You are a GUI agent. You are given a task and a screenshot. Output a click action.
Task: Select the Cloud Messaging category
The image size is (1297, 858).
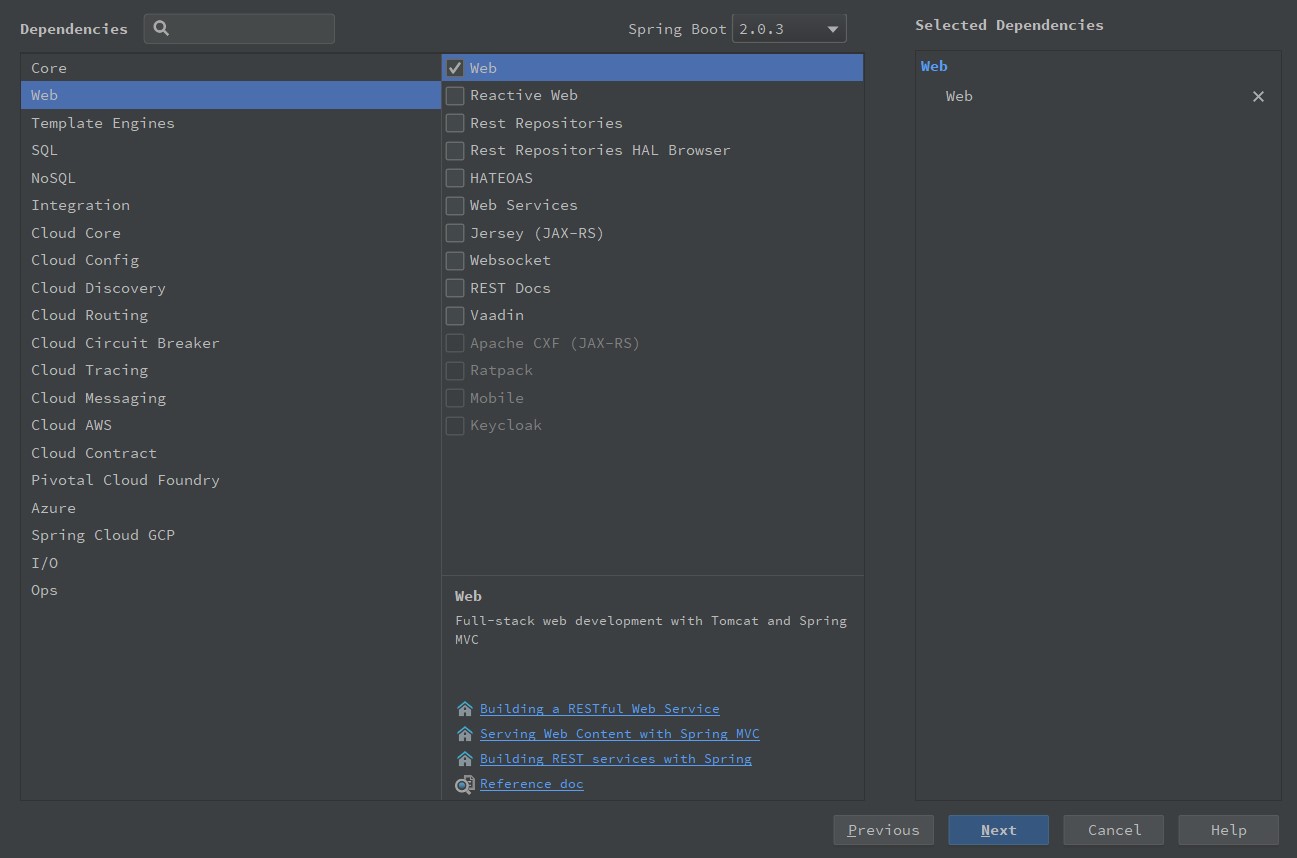(x=230, y=398)
